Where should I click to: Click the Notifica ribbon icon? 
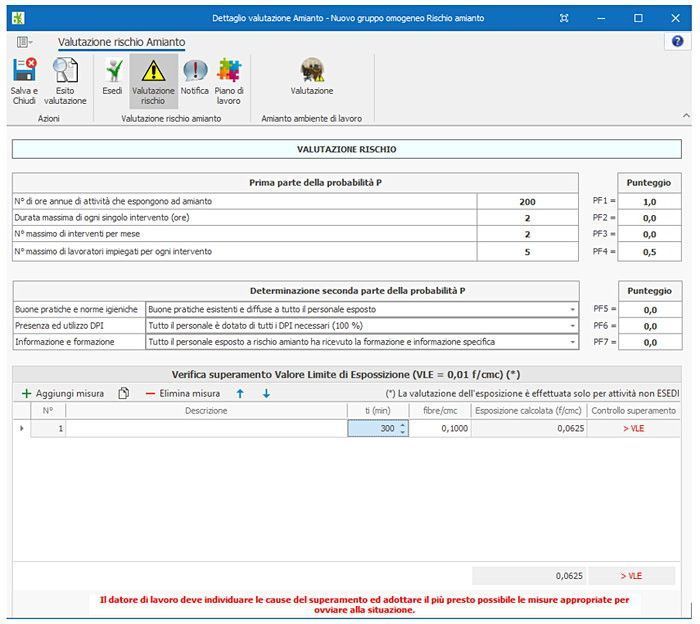tap(195, 73)
